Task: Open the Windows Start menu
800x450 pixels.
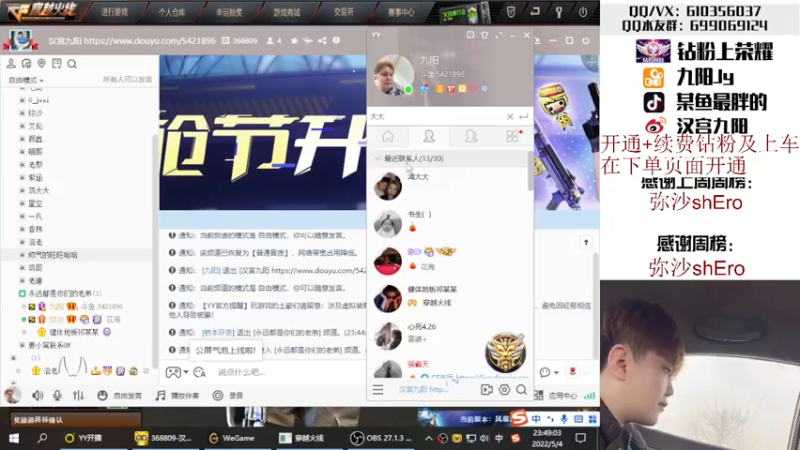Action: [14, 438]
